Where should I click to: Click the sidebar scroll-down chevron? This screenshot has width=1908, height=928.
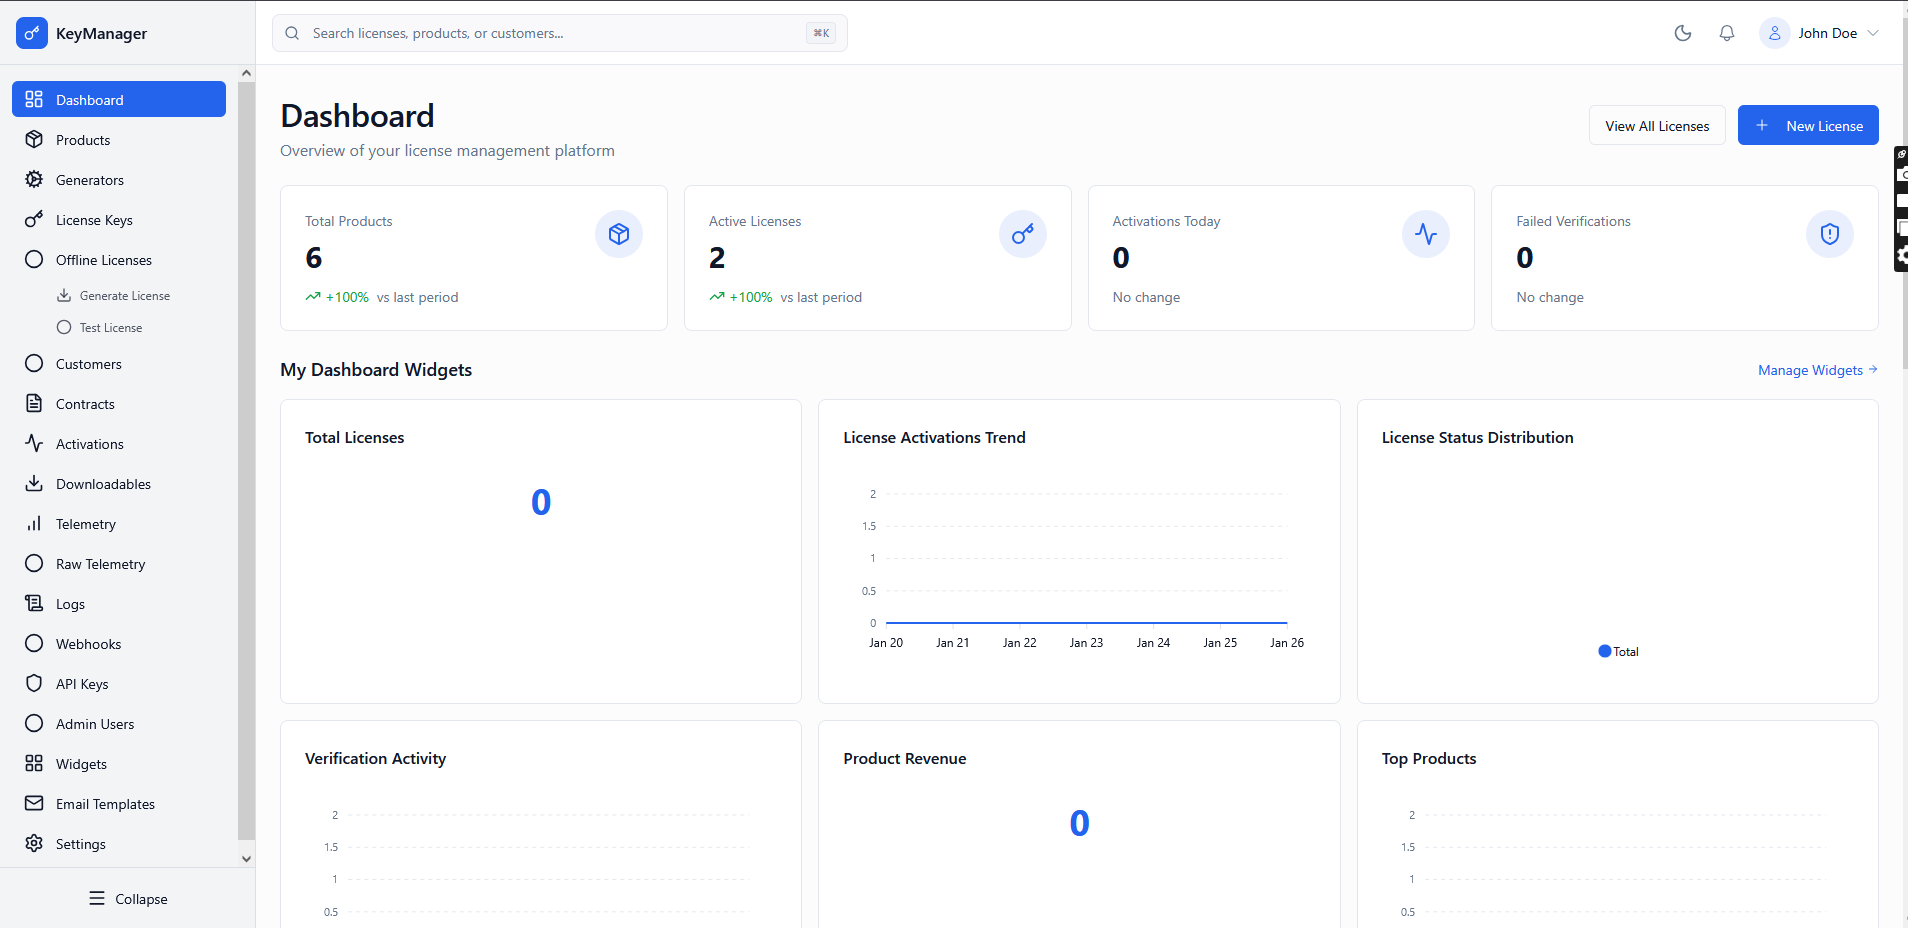245,859
